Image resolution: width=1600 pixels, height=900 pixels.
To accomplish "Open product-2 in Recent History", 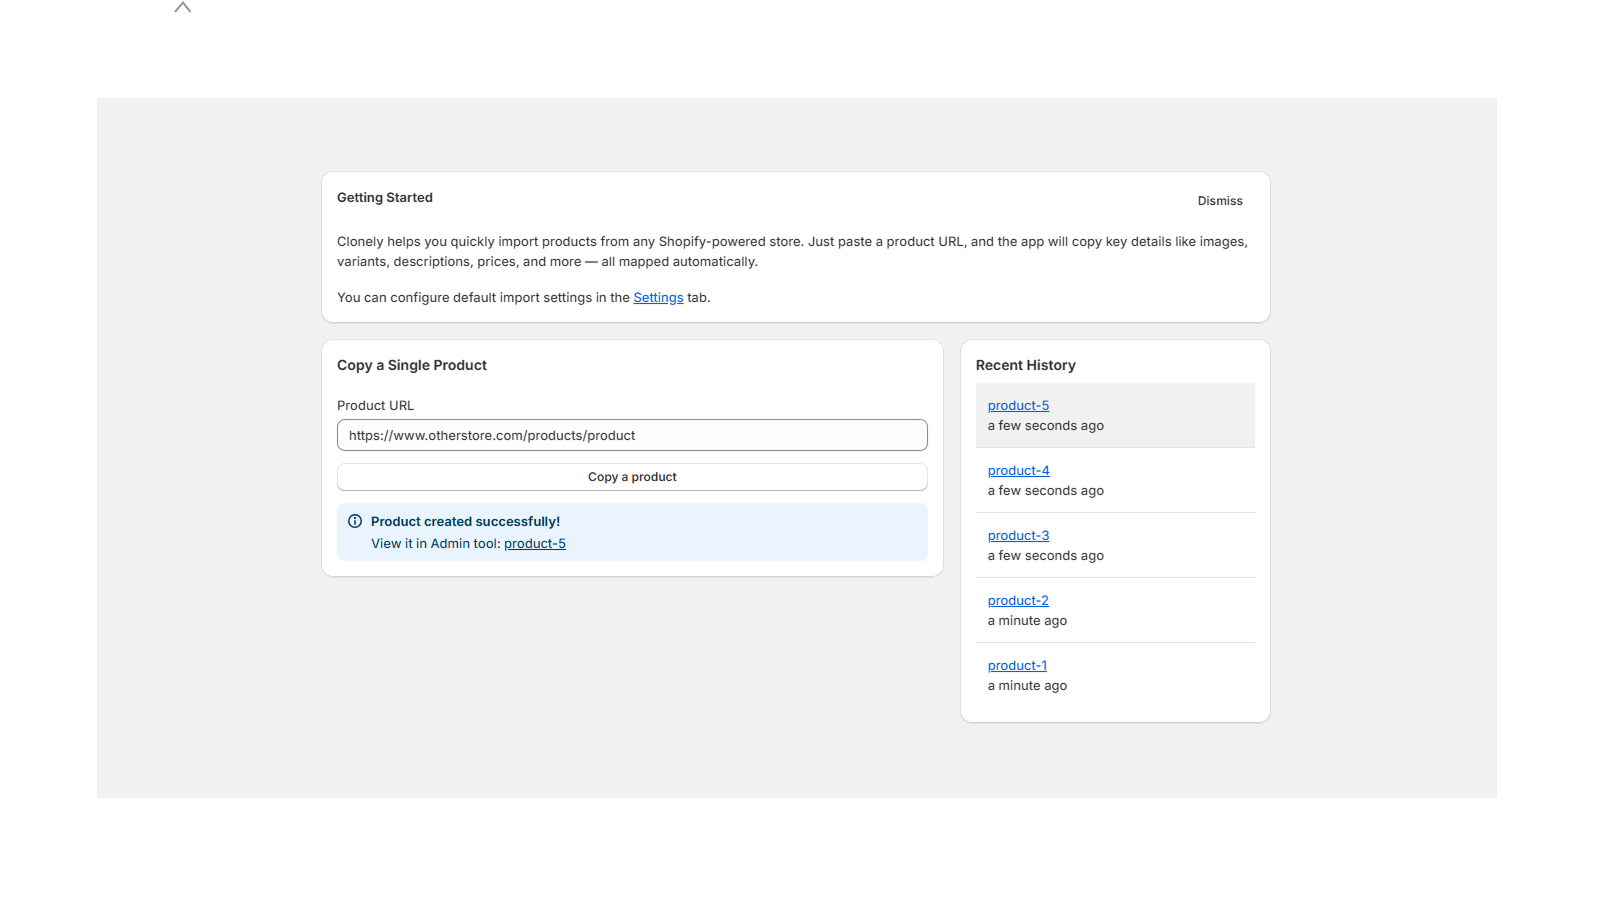I will pos(1018,601).
